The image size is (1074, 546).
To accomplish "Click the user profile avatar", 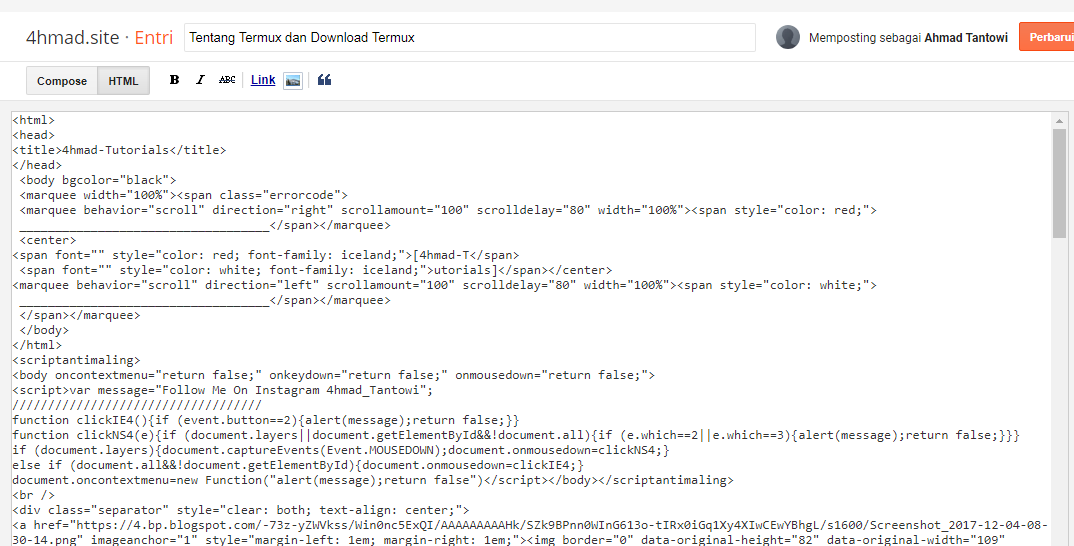I will pyautogui.click(x=788, y=37).
